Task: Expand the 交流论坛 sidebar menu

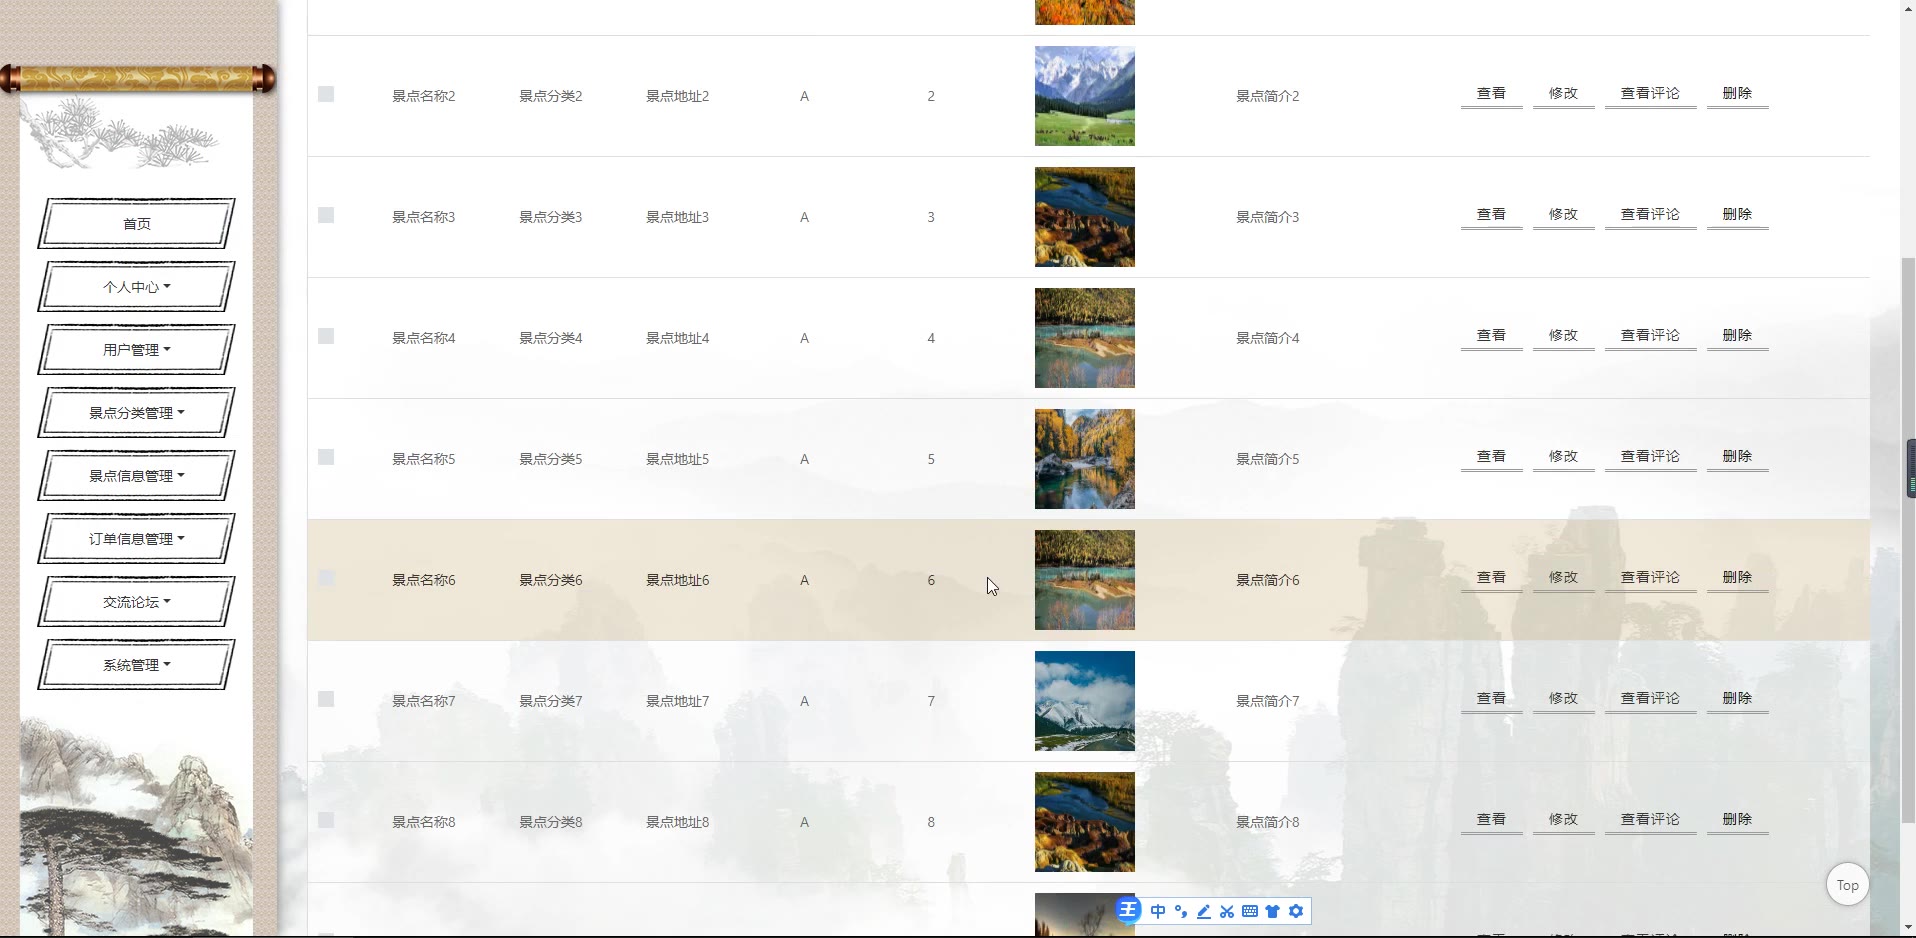Action: [x=137, y=602]
